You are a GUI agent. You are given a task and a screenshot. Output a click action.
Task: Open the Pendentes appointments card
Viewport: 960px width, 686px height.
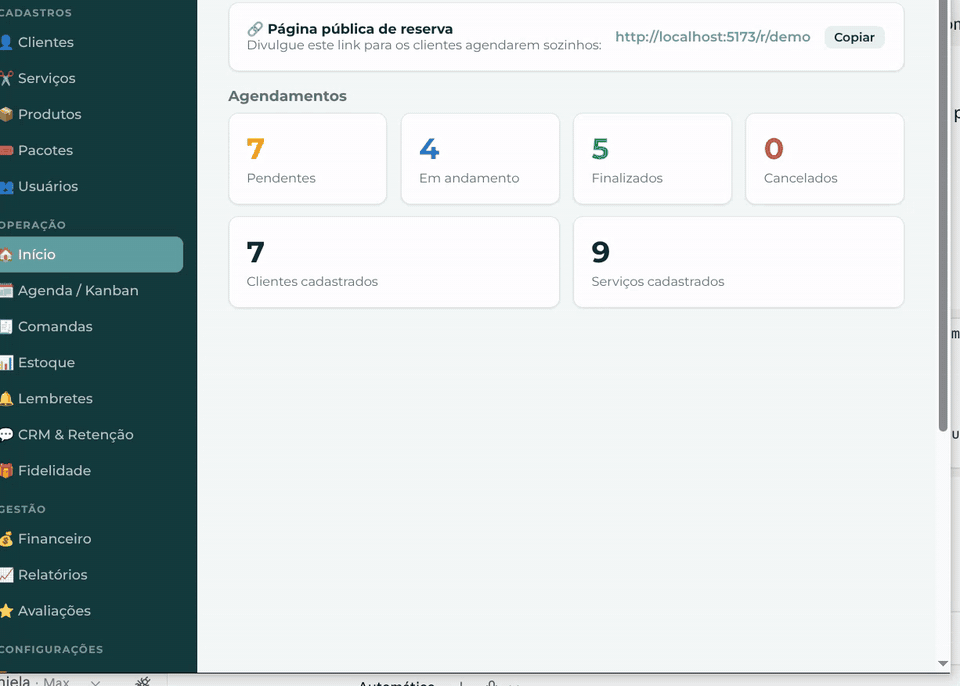click(307, 159)
